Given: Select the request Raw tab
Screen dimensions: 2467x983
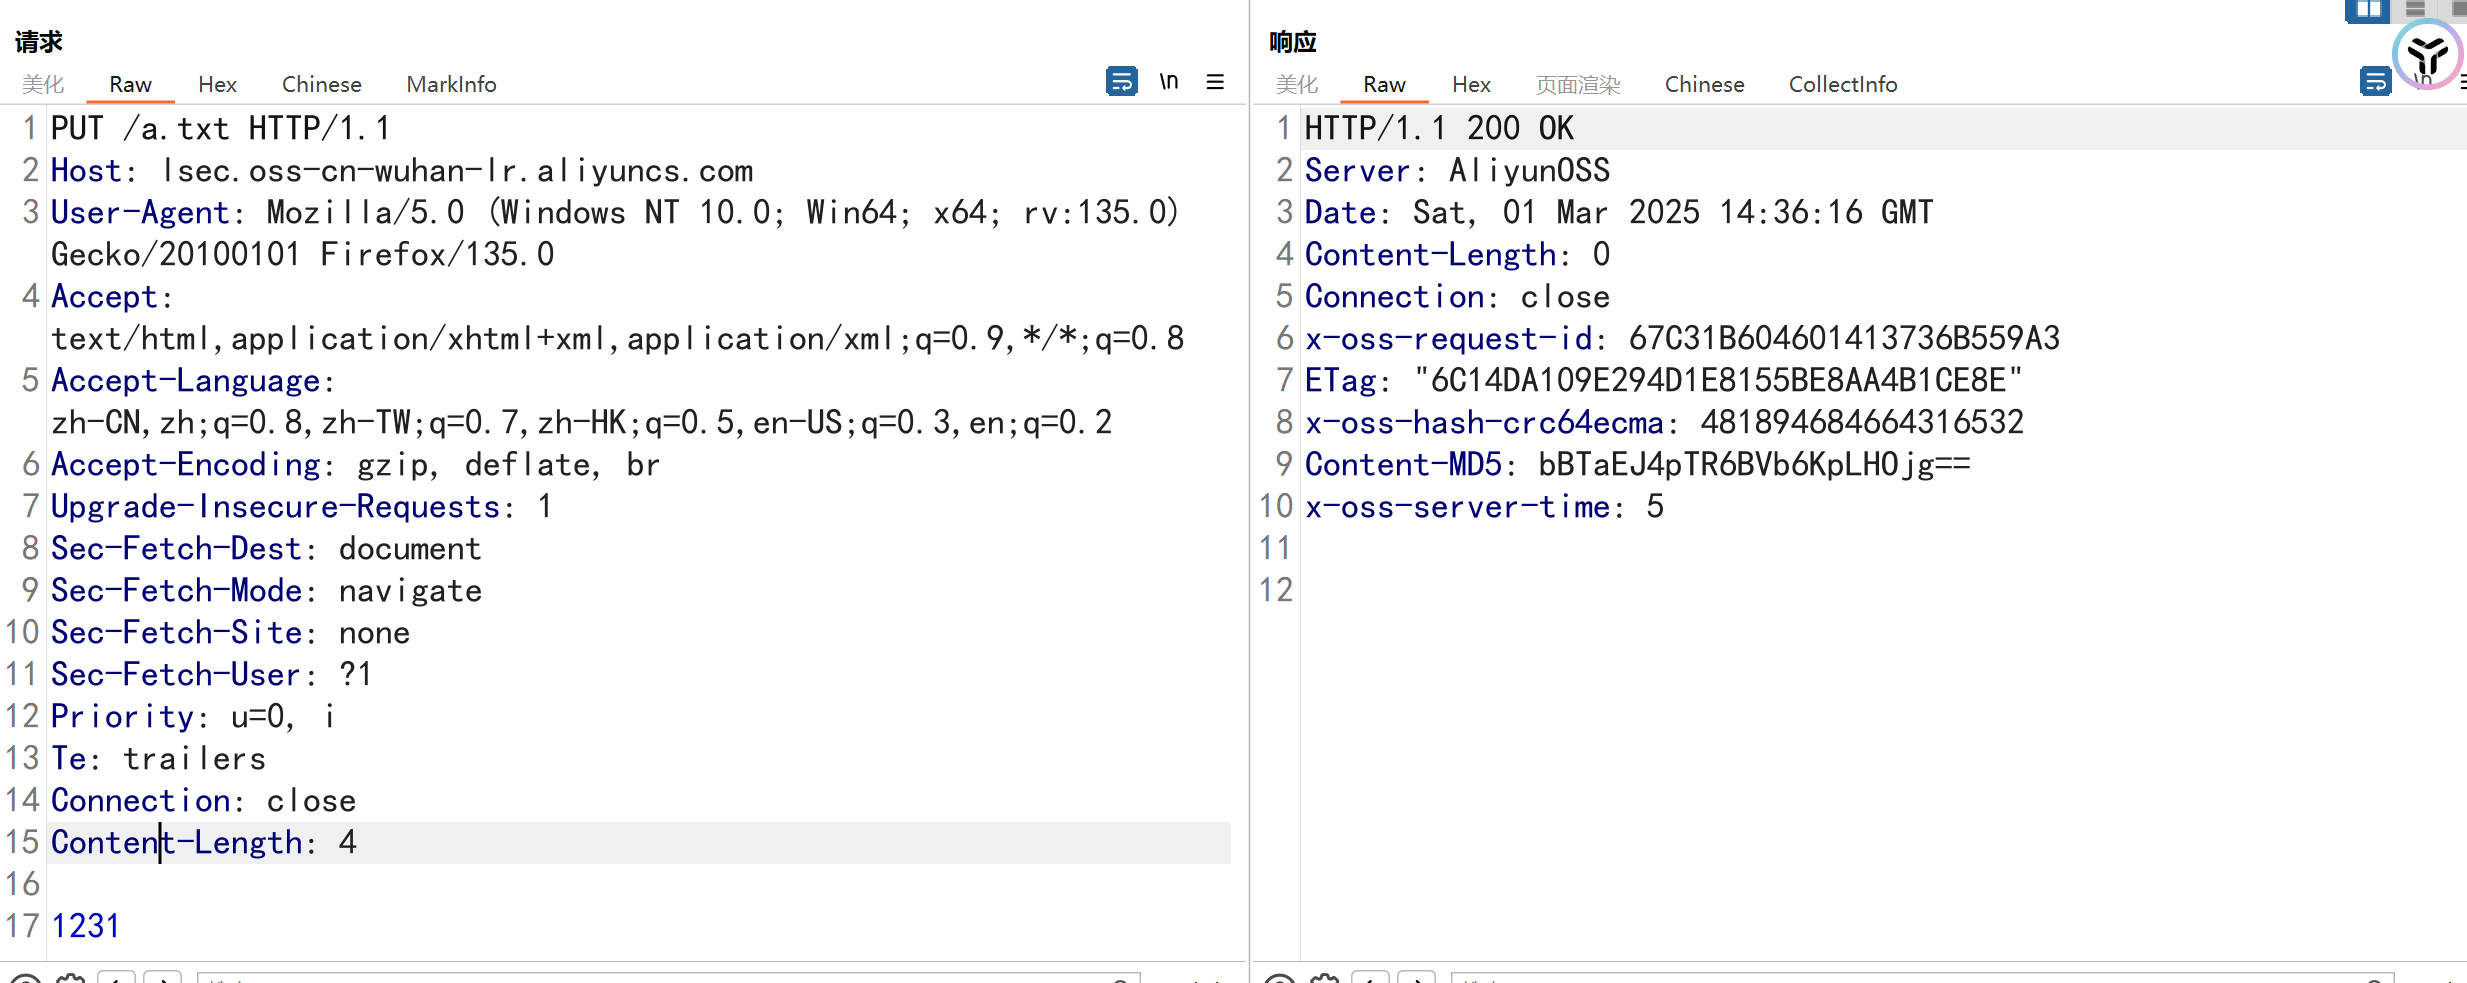Looking at the screenshot, I should 130,84.
